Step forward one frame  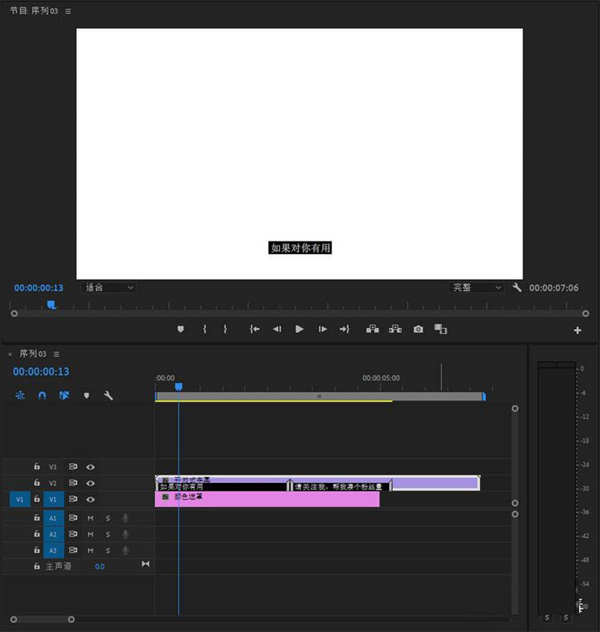click(x=322, y=329)
